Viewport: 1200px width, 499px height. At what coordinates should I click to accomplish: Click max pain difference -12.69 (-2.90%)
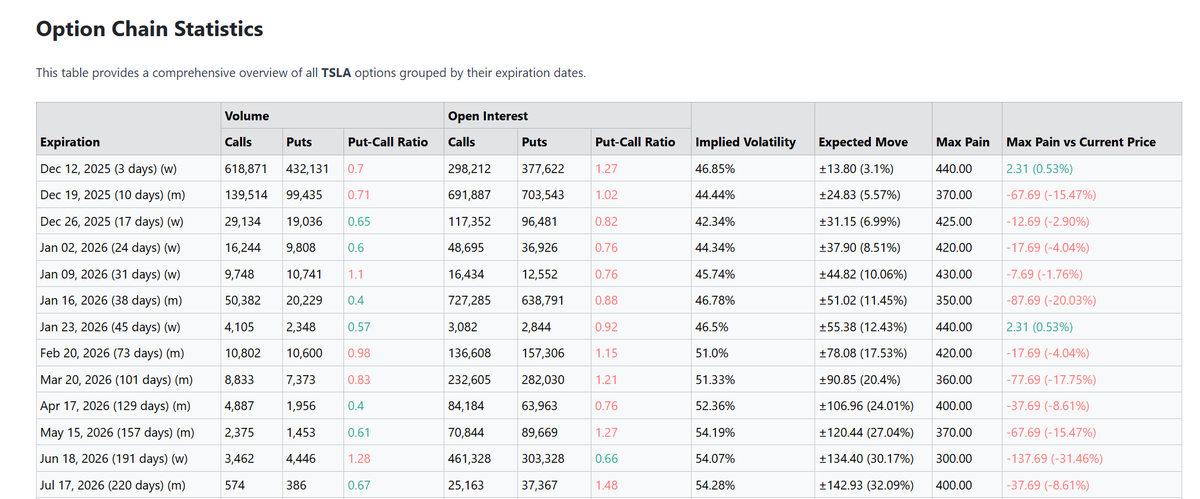[x=1048, y=220]
